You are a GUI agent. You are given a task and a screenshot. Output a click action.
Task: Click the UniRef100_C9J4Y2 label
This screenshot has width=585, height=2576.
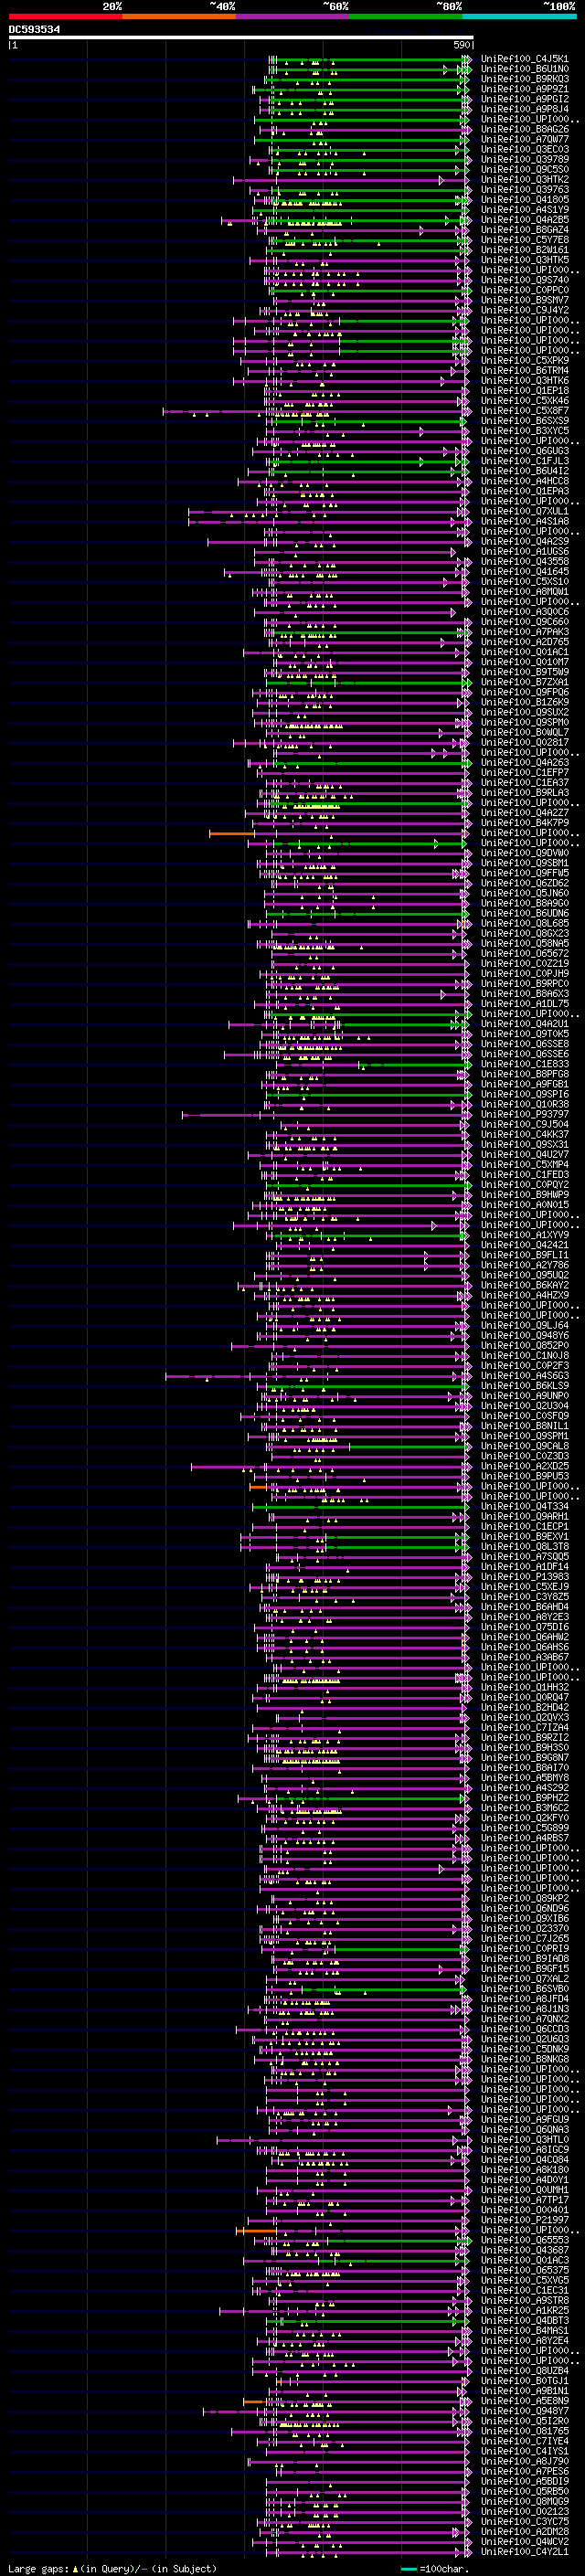click(x=524, y=310)
